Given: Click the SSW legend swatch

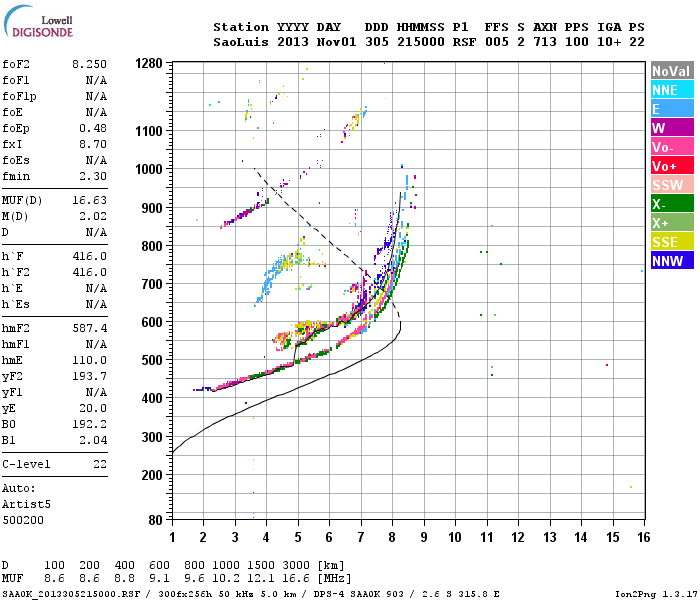Looking at the screenshot, I should [x=672, y=185].
